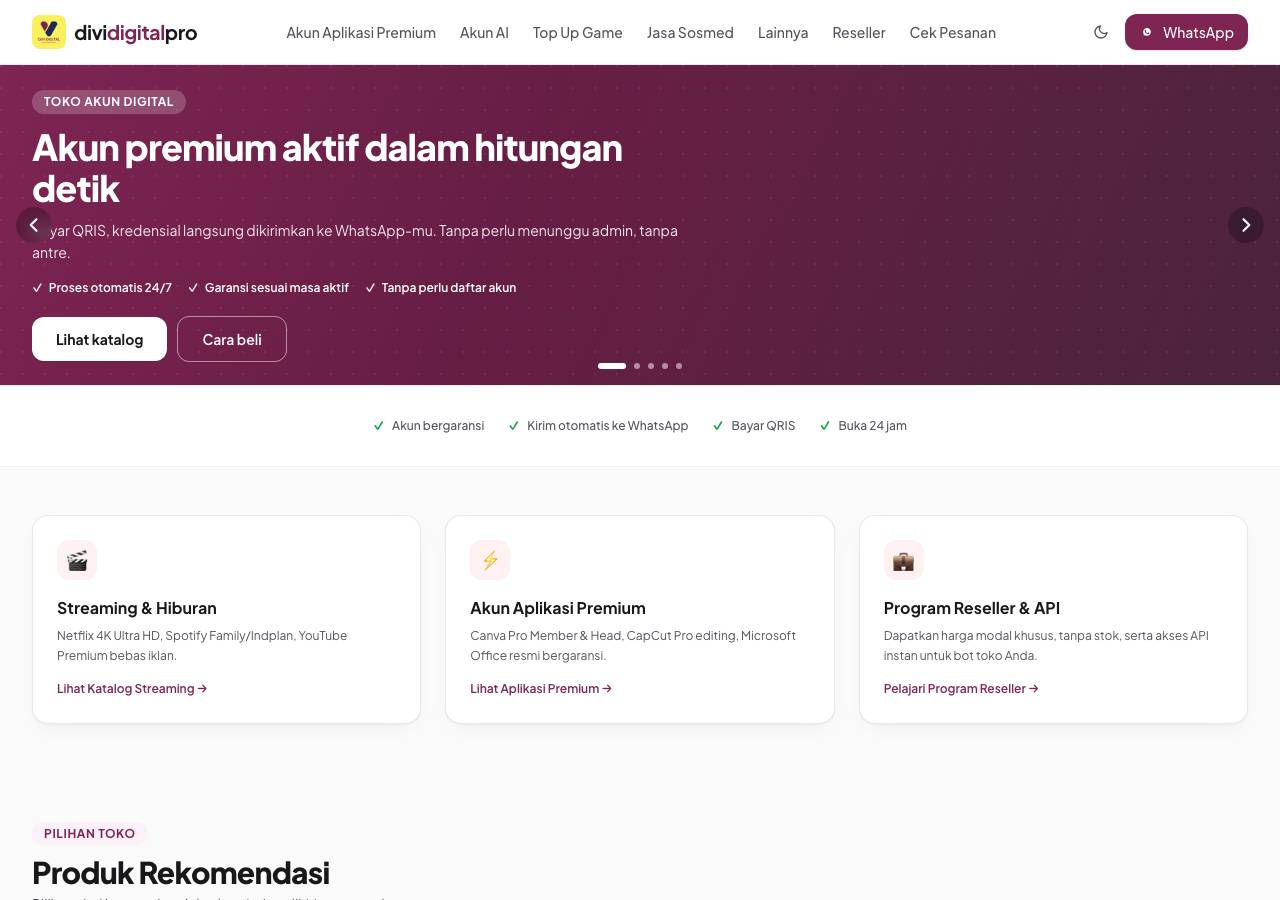Viewport: 1280px width, 900px height.
Task: Open Lihat Aplikasi Premium link
Action: click(x=541, y=688)
